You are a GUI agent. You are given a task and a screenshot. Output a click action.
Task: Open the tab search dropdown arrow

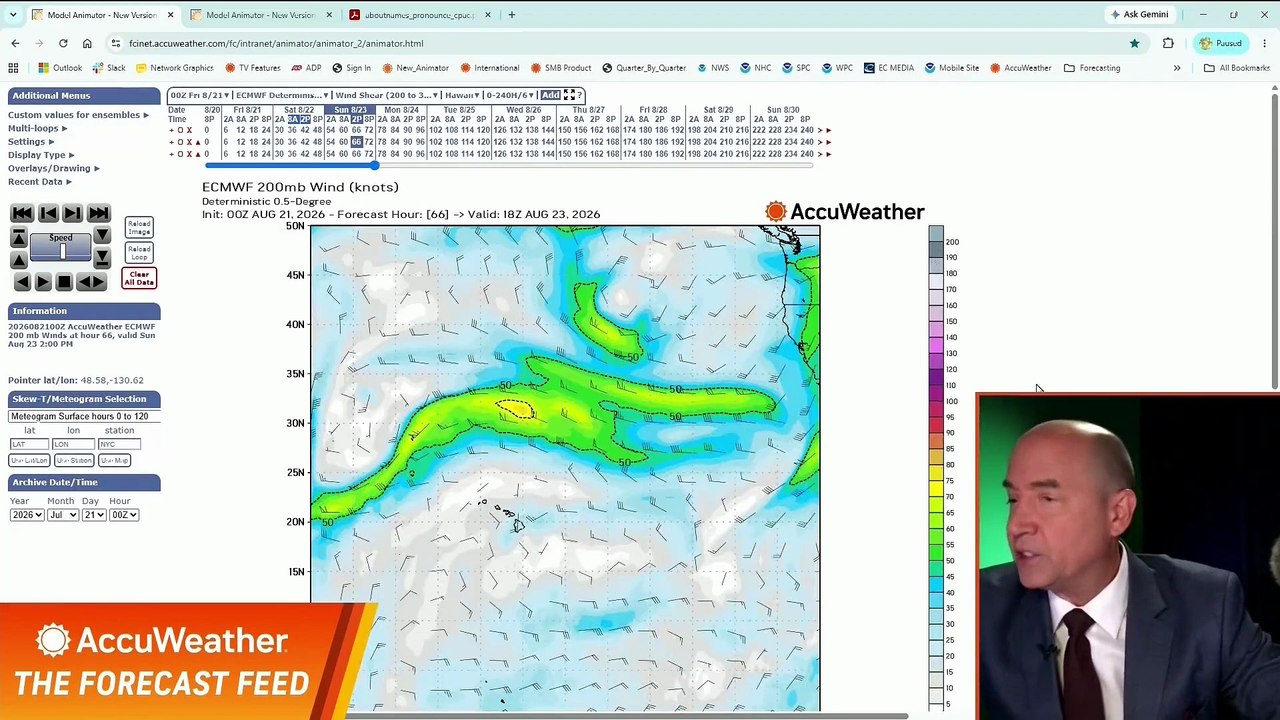15,15
